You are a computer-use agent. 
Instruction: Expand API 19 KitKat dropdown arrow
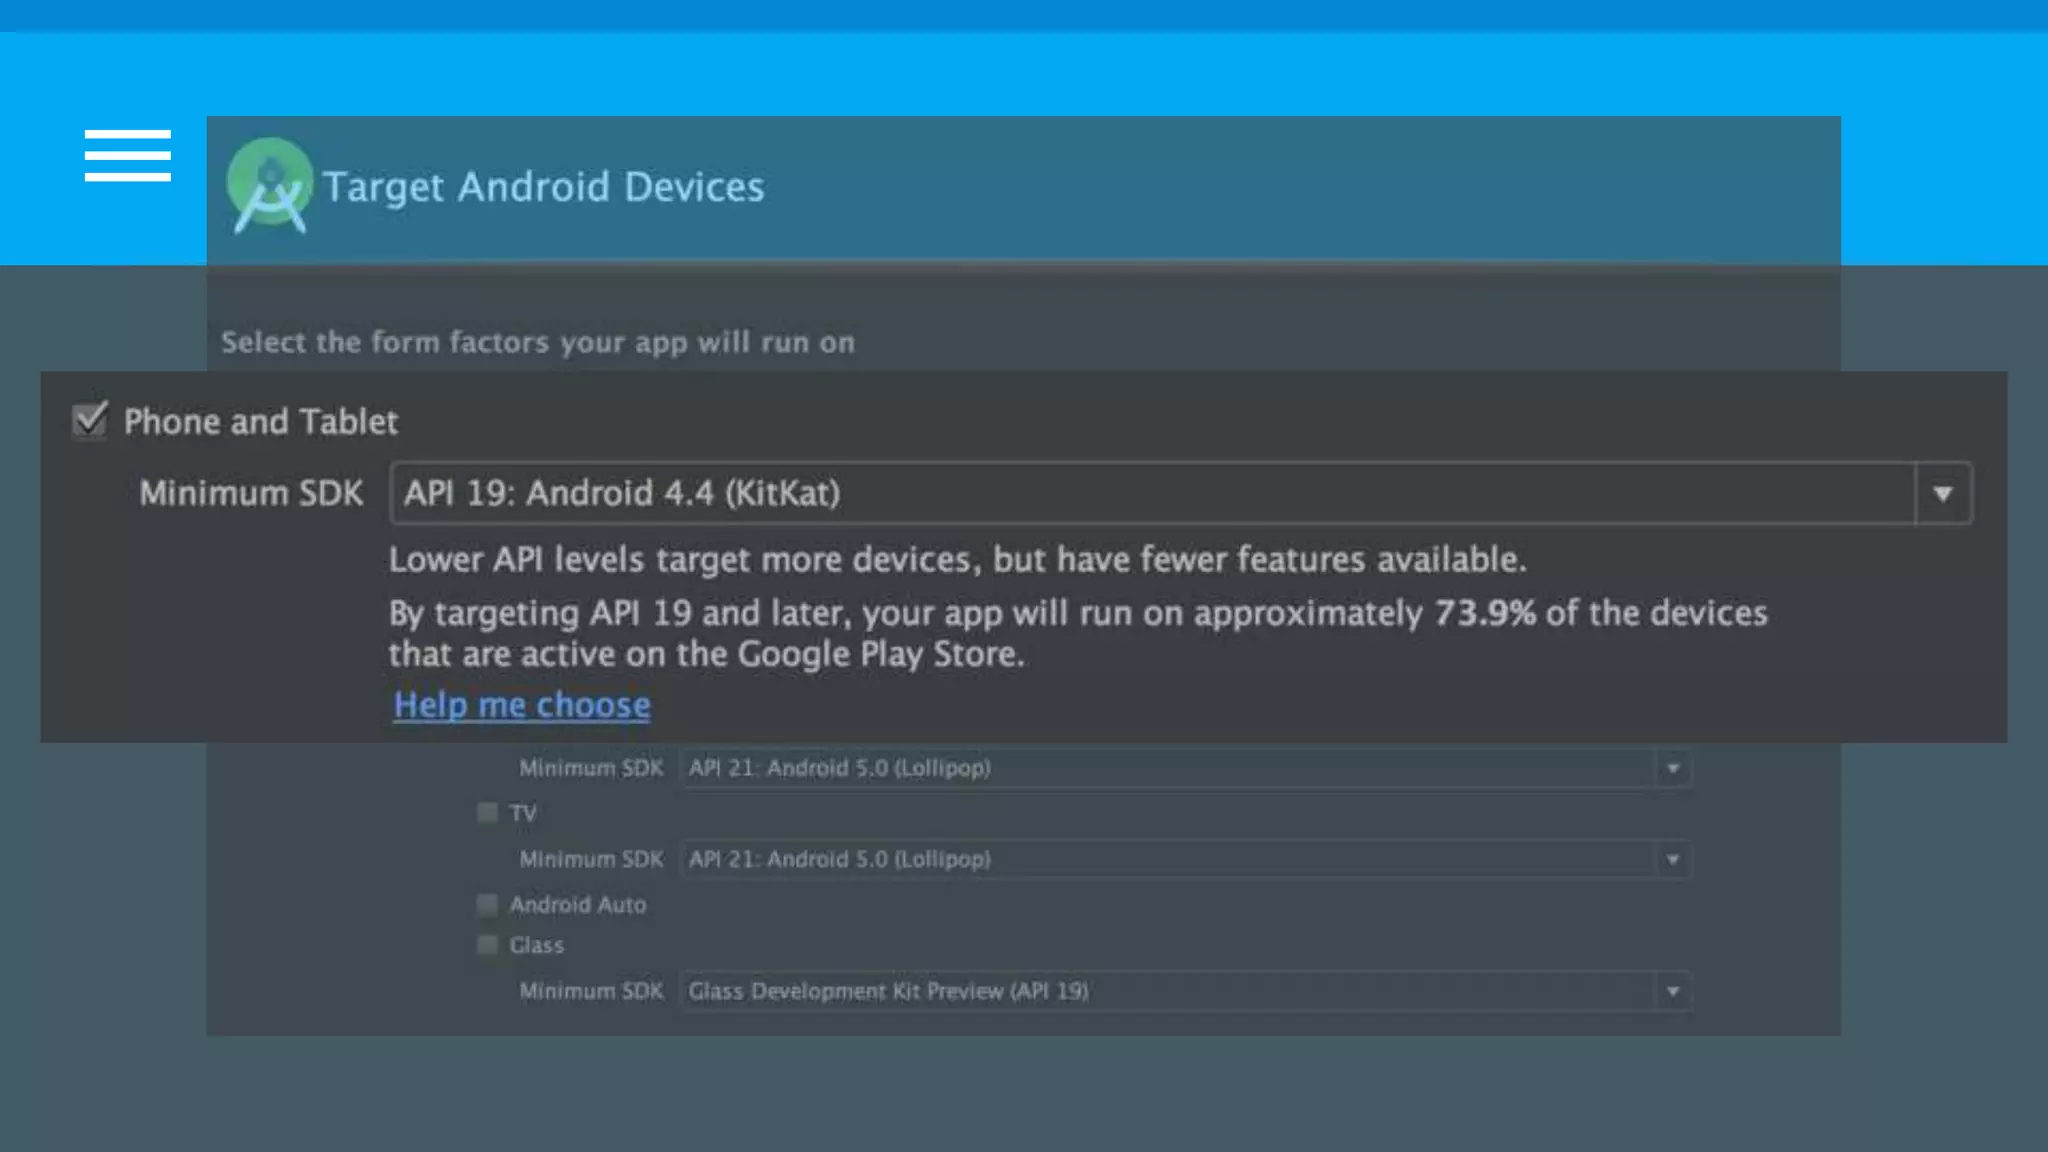tap(1942, 493)
